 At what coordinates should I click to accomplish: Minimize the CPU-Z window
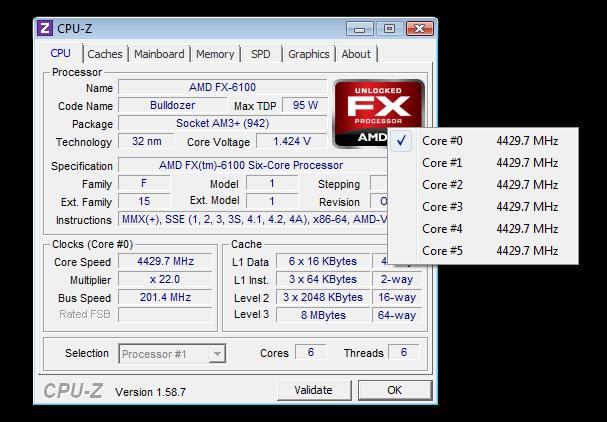point(360,29)
